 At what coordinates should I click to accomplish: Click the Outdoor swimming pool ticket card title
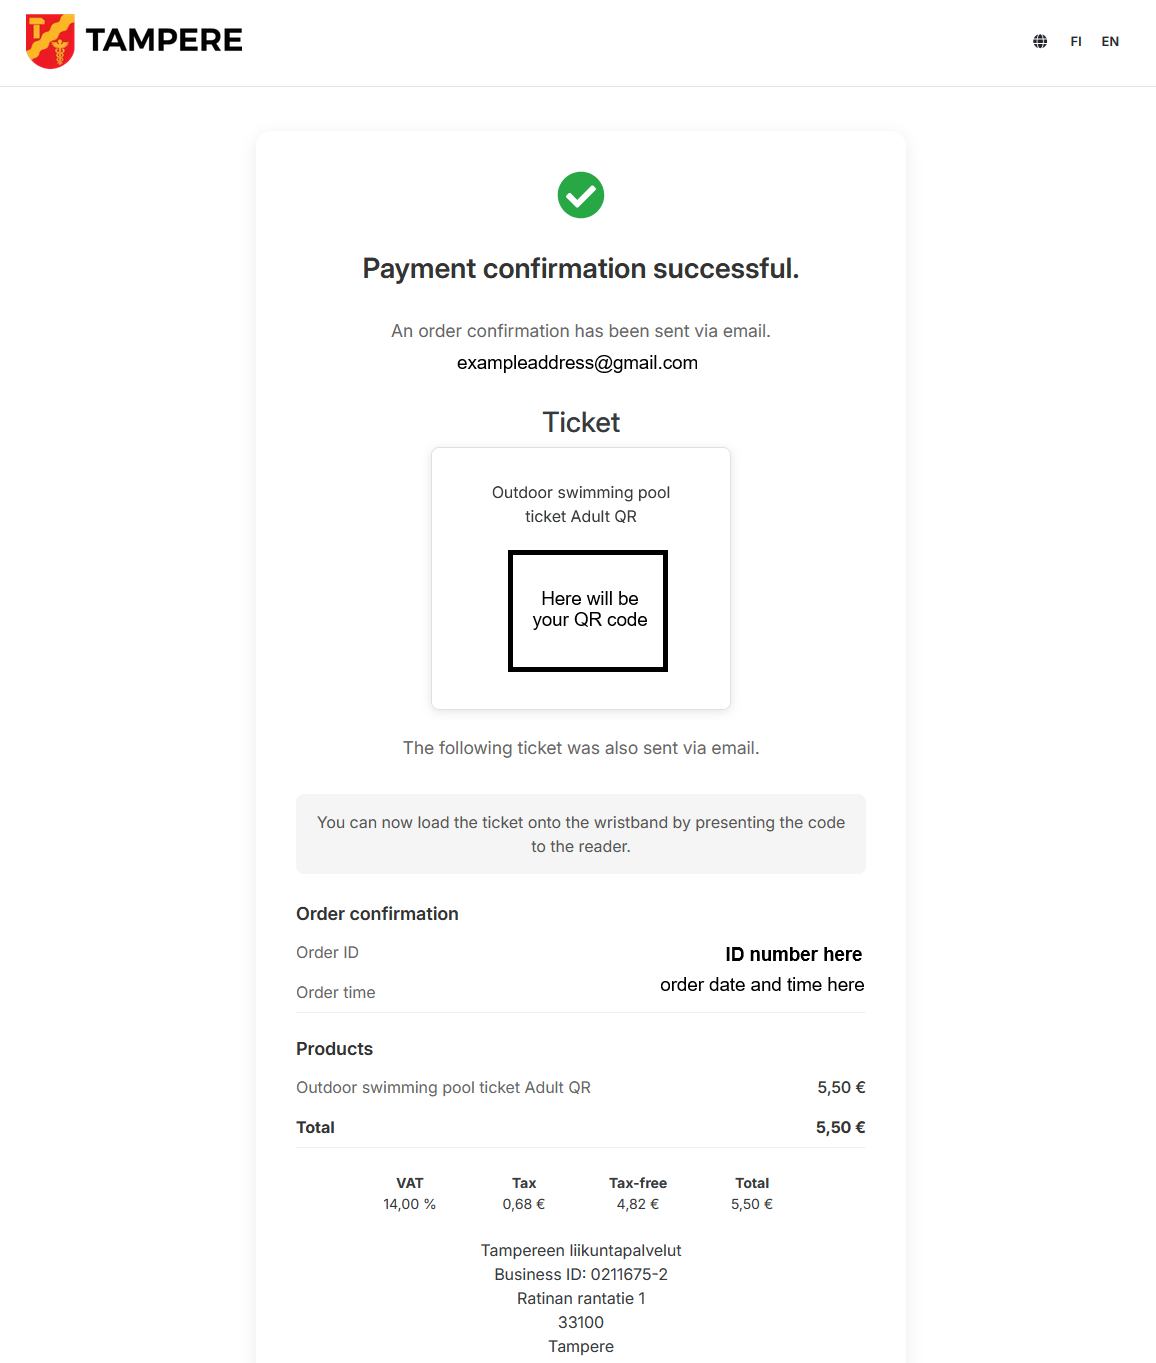[581, 504]
